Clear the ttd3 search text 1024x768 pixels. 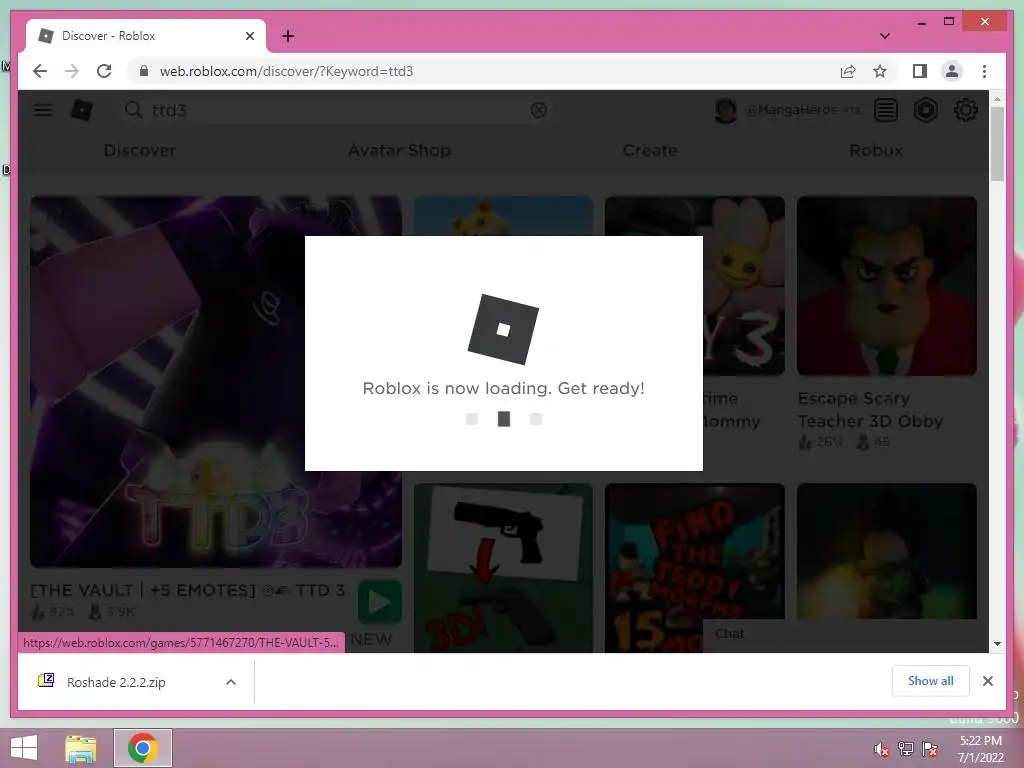[x=539, y=110]
